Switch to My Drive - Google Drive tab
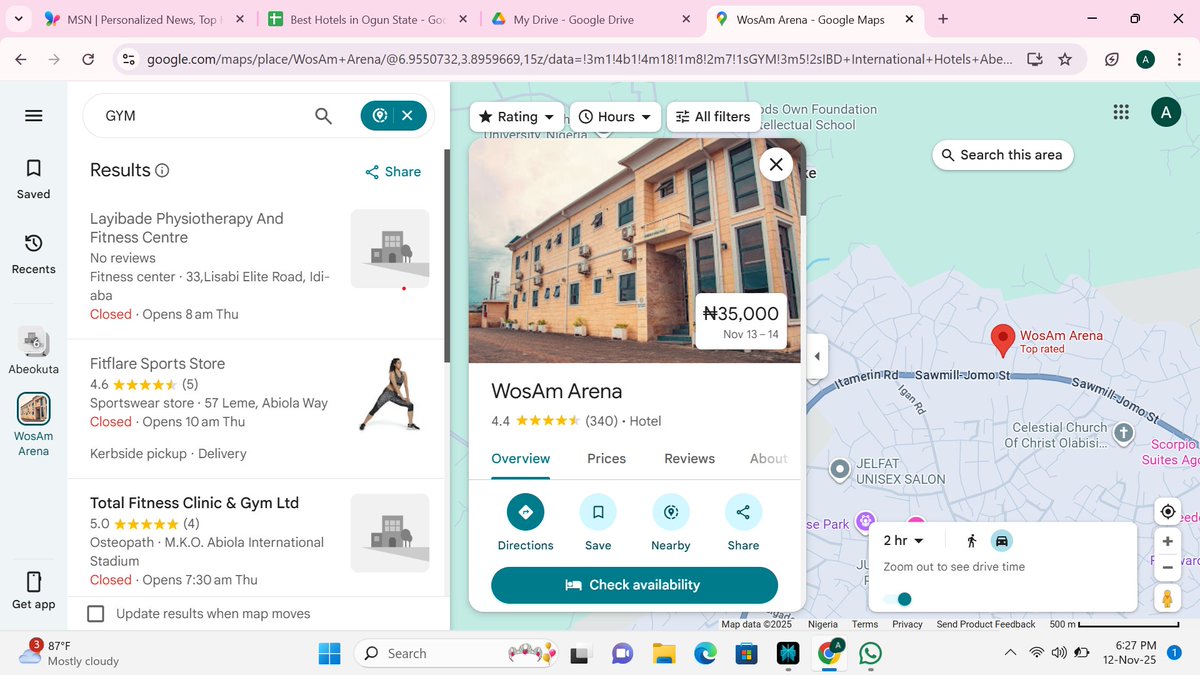Viewport: 1200px width, 675px height. tap(589, 19)
